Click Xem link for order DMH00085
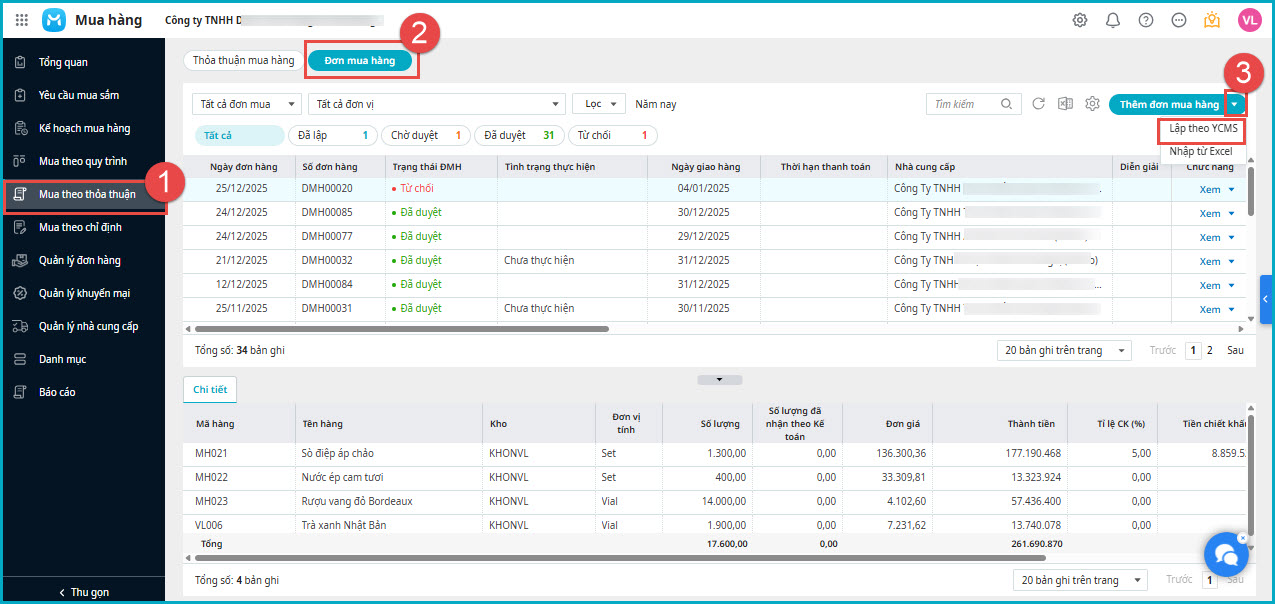Viewport: 1275px width, 604px height. click(1210, 213)
